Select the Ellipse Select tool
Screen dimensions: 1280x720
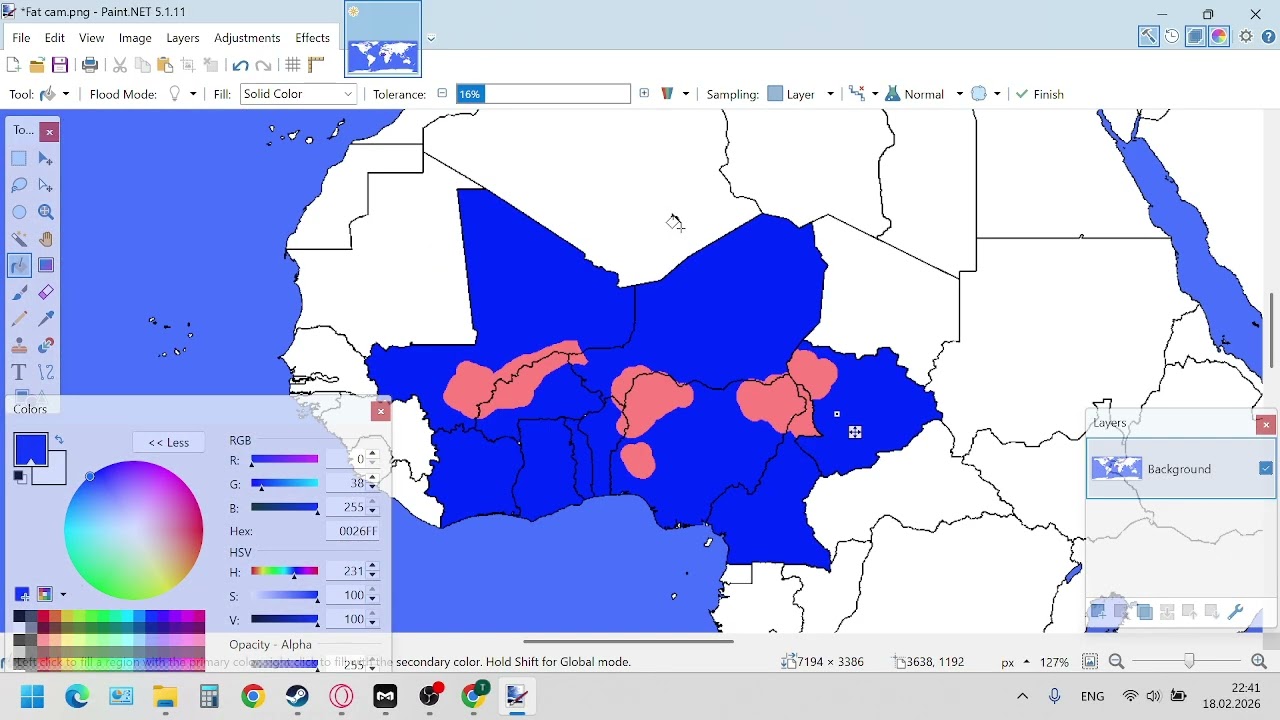click(x=19, y=212)
